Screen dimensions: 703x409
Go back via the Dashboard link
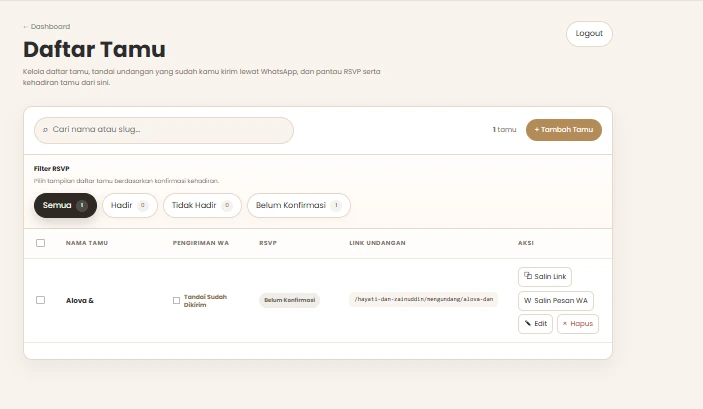coord(47,26)
